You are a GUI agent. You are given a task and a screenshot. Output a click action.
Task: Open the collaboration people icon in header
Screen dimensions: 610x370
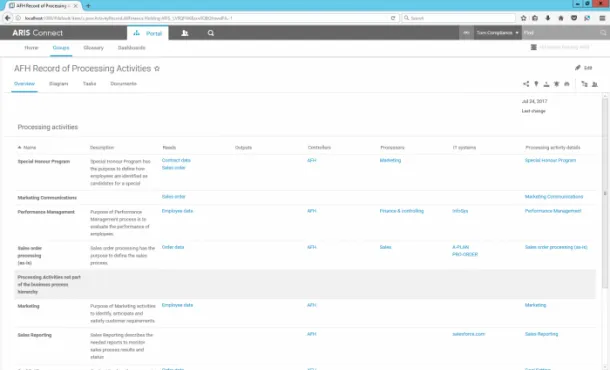[x=185, y=33]
